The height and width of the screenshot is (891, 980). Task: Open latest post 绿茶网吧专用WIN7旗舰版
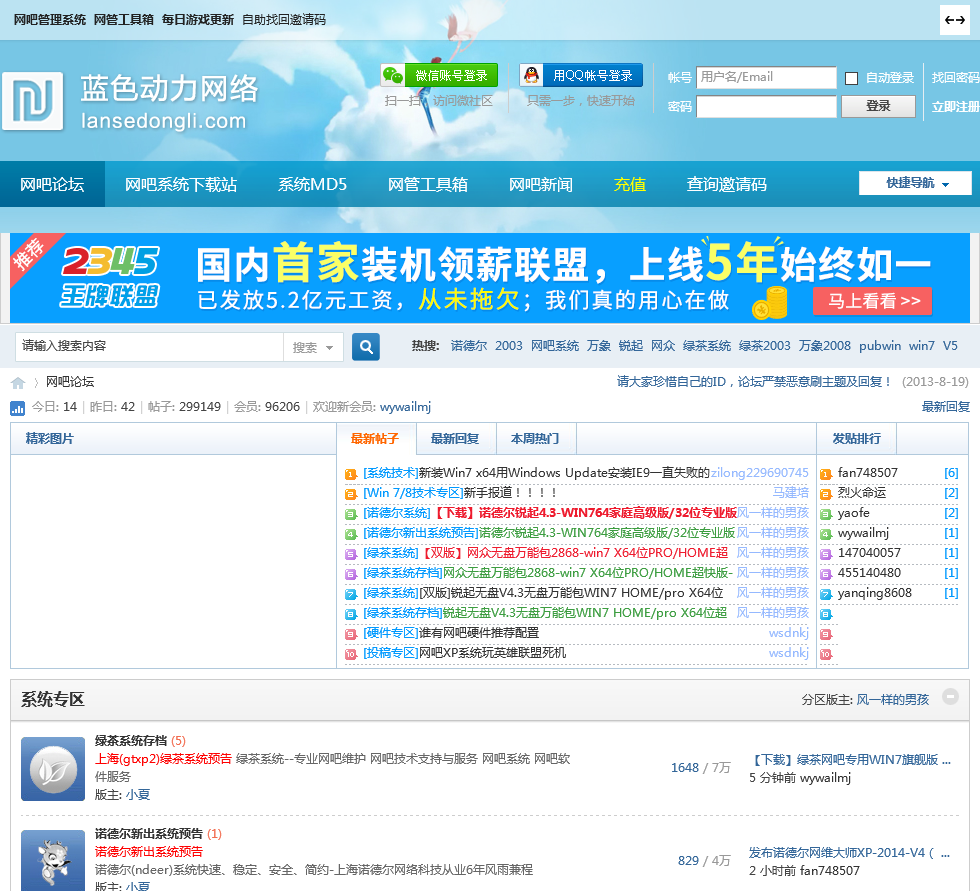[x=849, y=760]
